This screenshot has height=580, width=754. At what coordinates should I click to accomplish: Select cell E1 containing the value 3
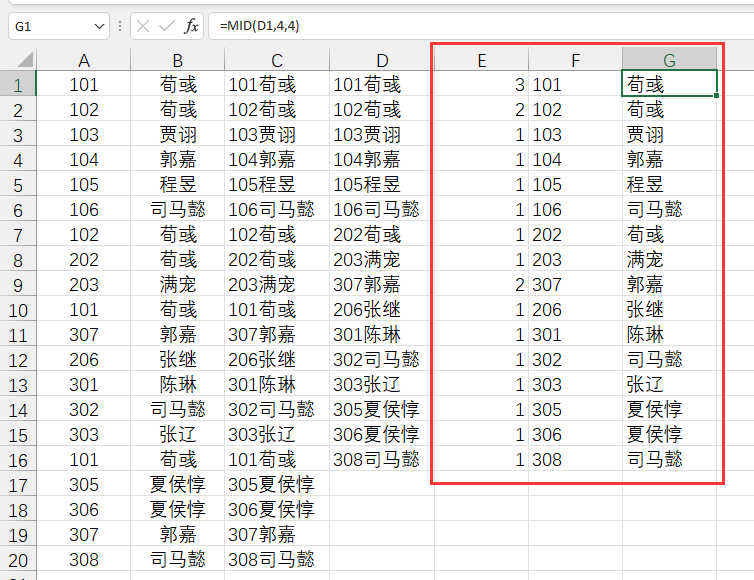point(481,85)
